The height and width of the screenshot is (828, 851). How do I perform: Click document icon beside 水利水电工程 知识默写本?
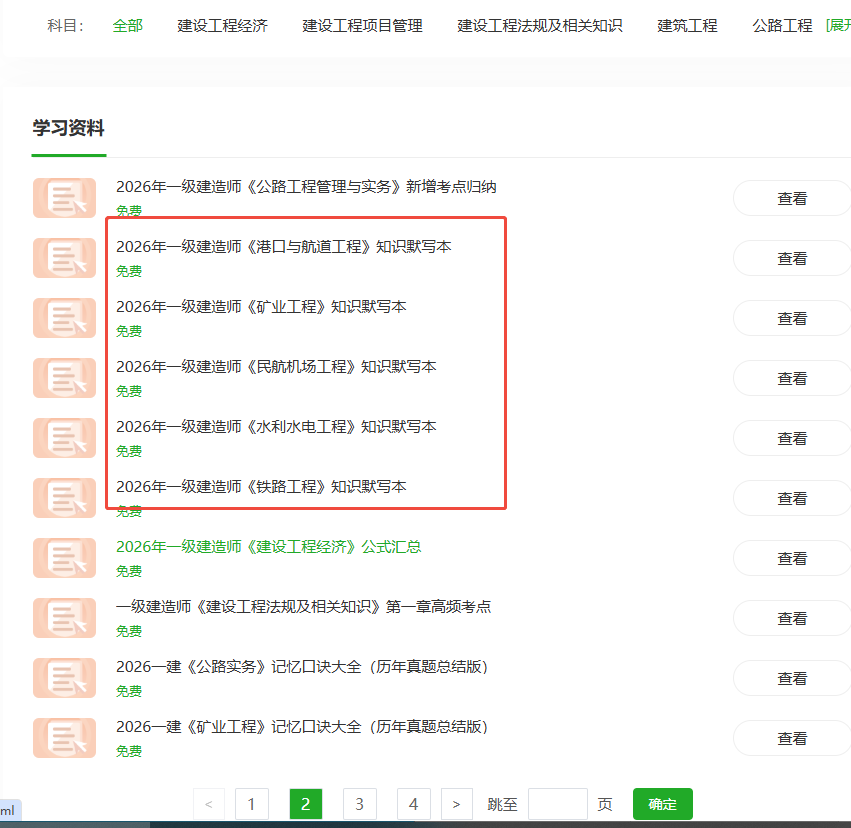coord(64,438)
